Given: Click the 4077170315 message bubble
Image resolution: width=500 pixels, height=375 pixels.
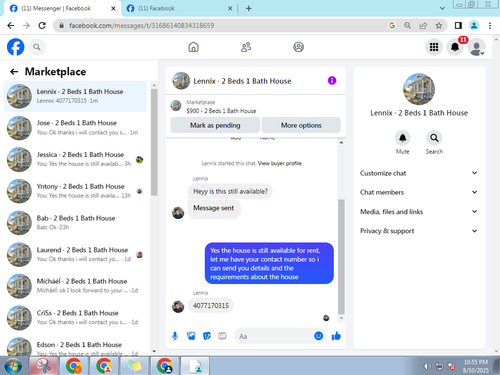Looking at the screenshot, I should click(211, 305).
